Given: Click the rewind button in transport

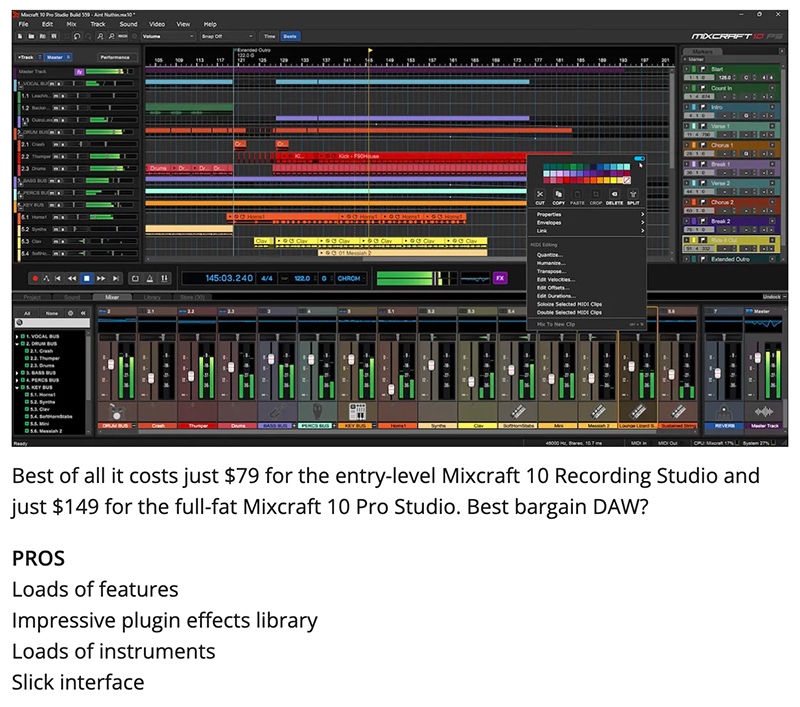Looking at the screenshot, I should pos(72,279).
